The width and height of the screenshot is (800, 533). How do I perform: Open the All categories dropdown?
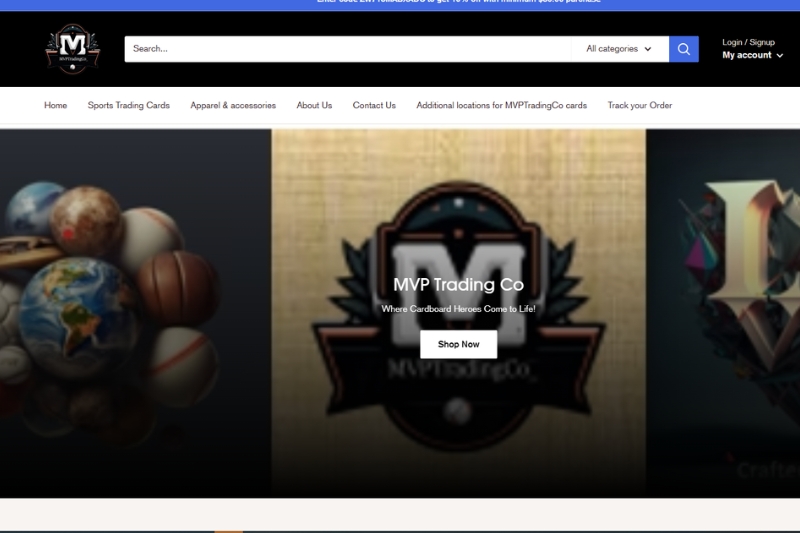619,49
